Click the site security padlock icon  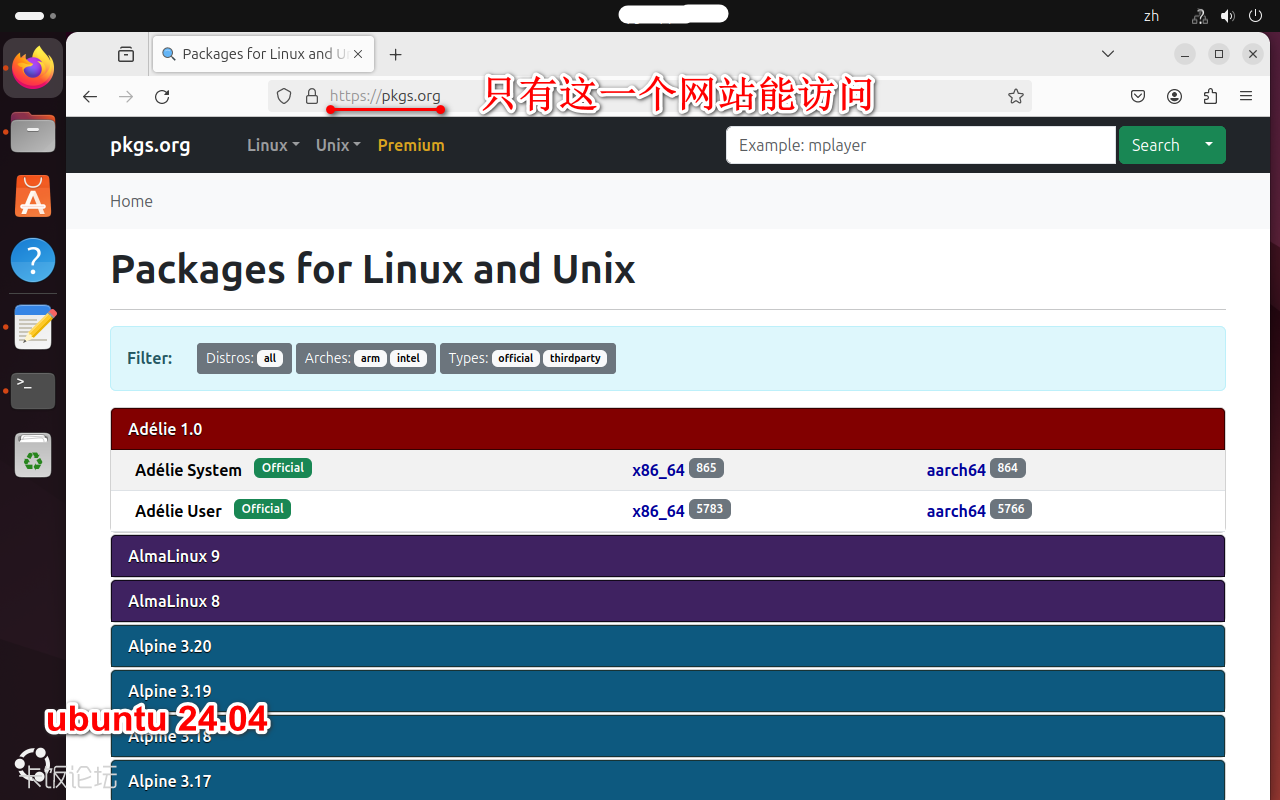tap(312, 96)
